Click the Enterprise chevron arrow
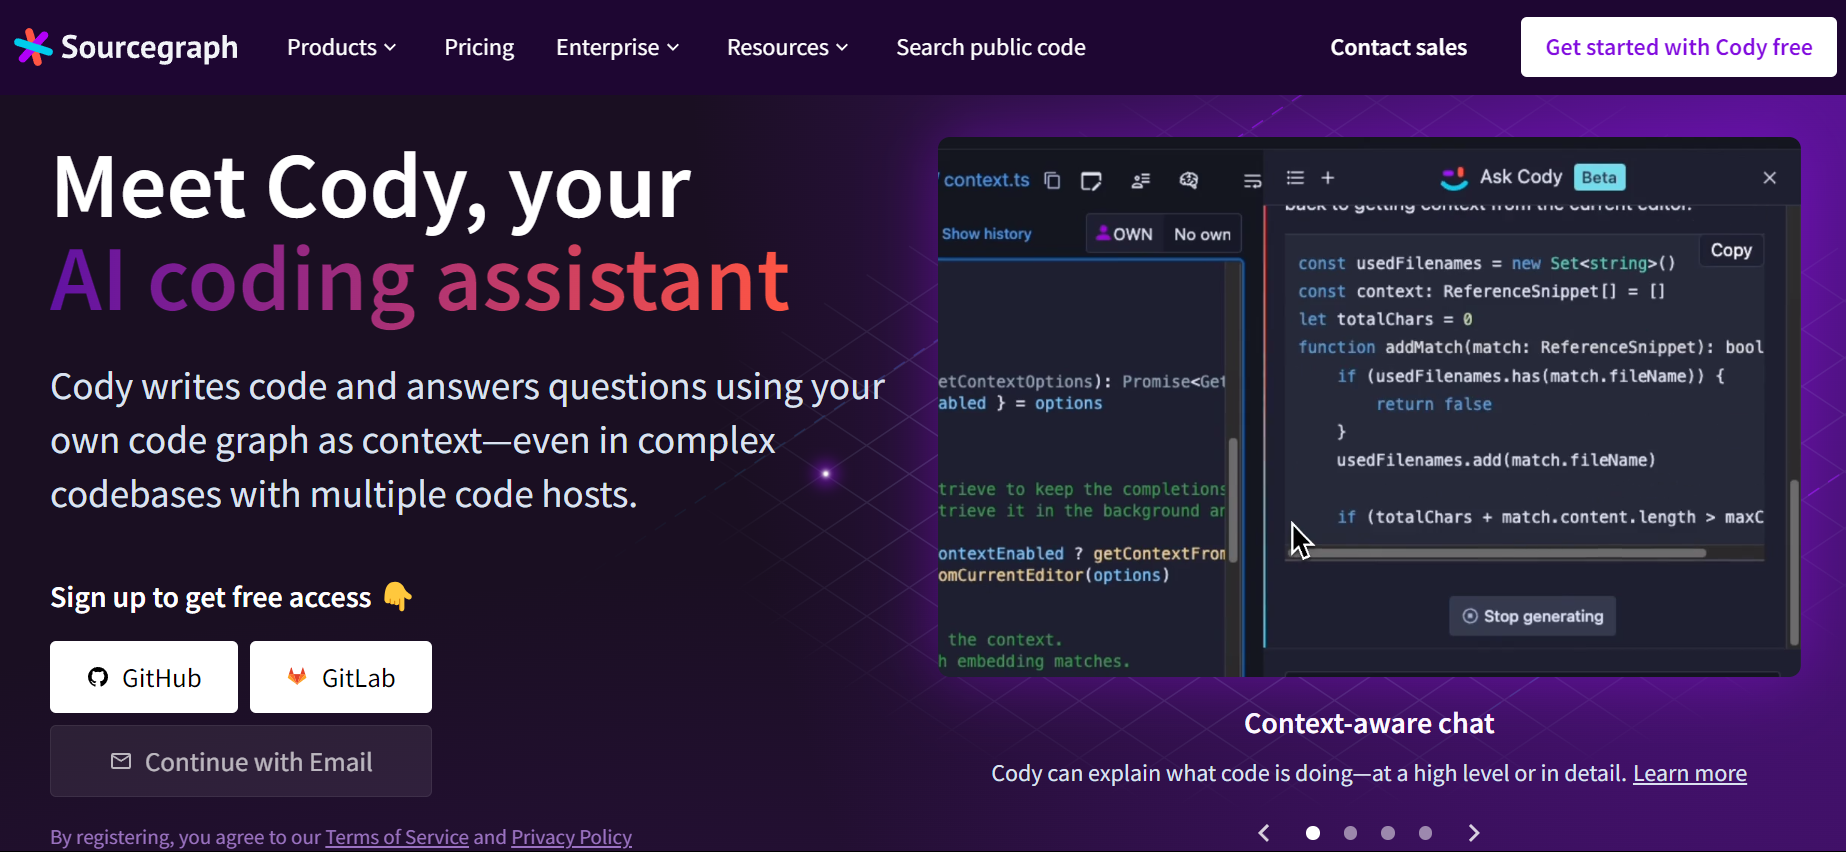 point(673,48)
